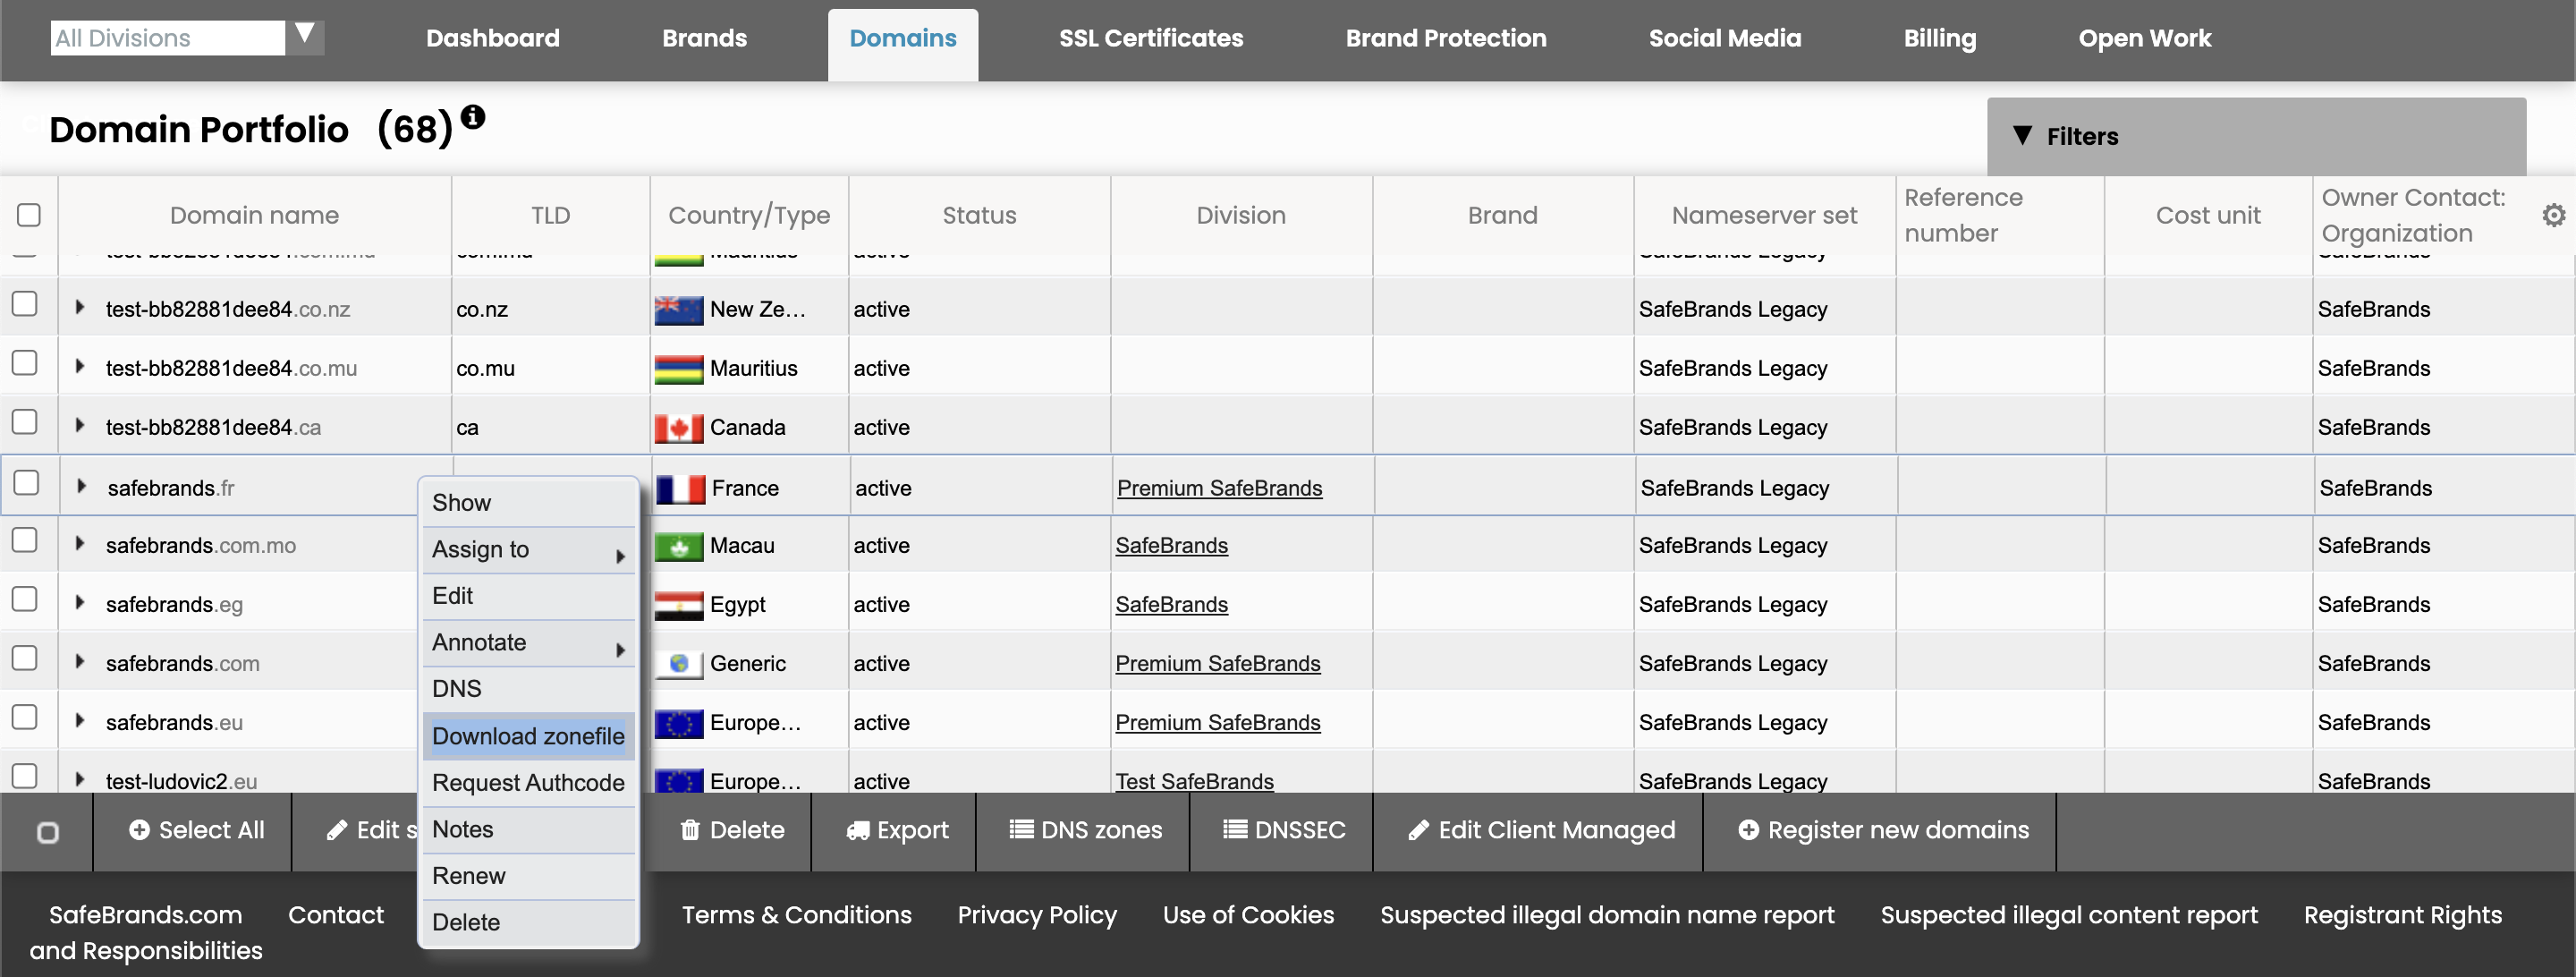Check the box for test-bb82881dee84.ca
The width and height of the screenshot is (2576, 977).
point(25,422)
